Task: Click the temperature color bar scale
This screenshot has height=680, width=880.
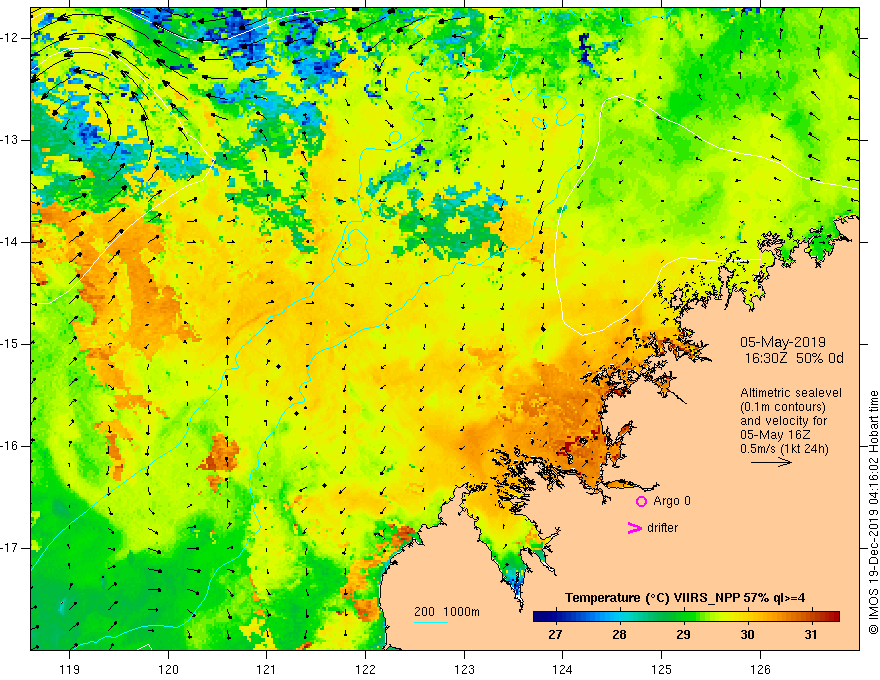Action: point(686,617)
